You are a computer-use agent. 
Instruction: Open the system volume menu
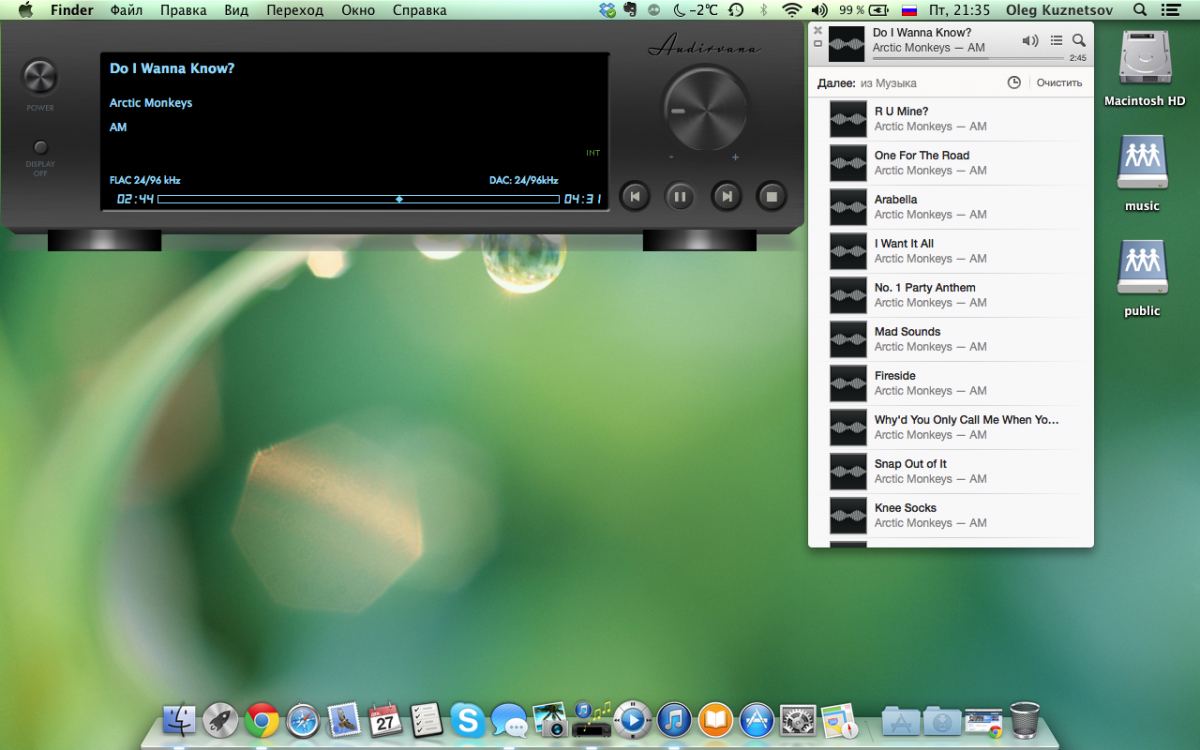819,10
